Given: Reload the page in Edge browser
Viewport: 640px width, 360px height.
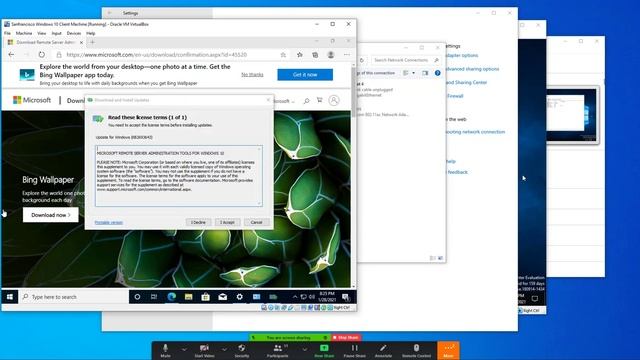Looking at the screenshot, I should point(42,55).
